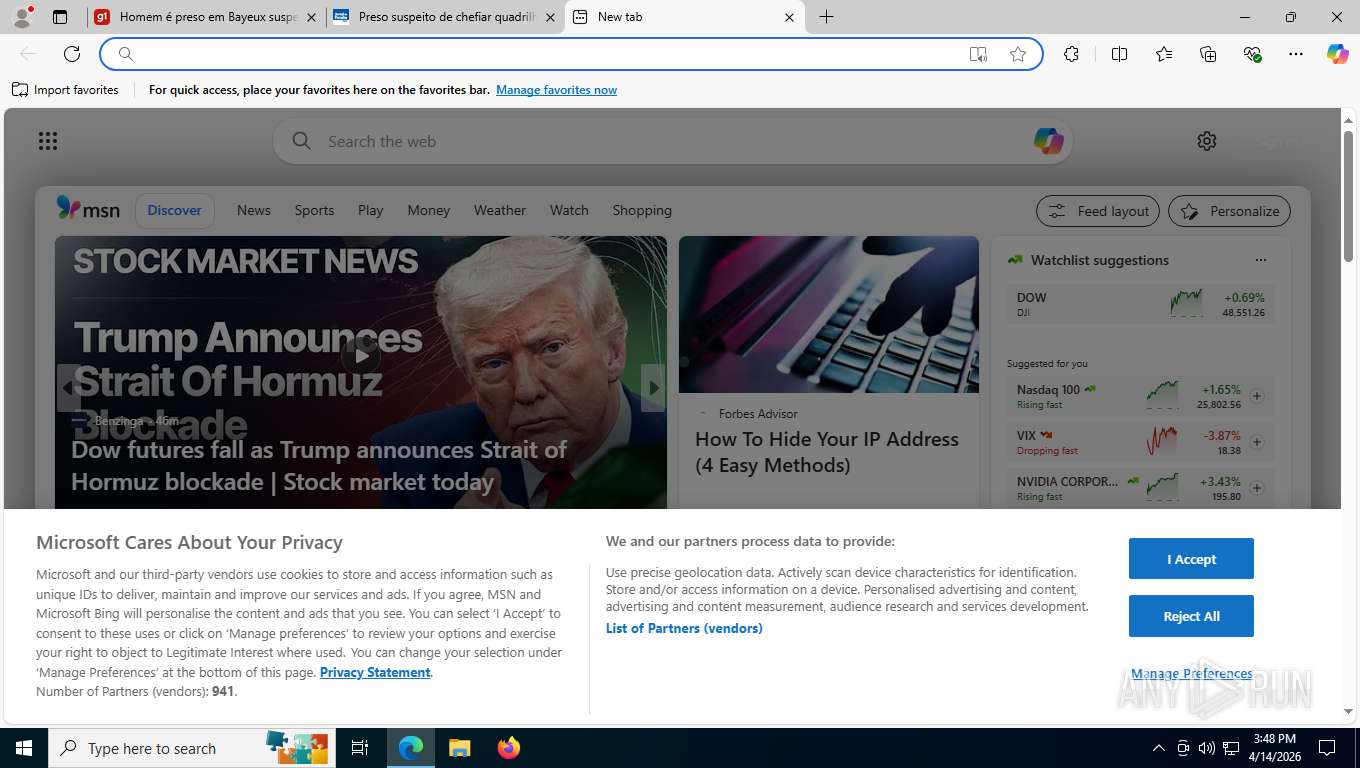Click the msn logo
The height and width of the screenshot is (768, 1360).
click(x=88, y=209)
